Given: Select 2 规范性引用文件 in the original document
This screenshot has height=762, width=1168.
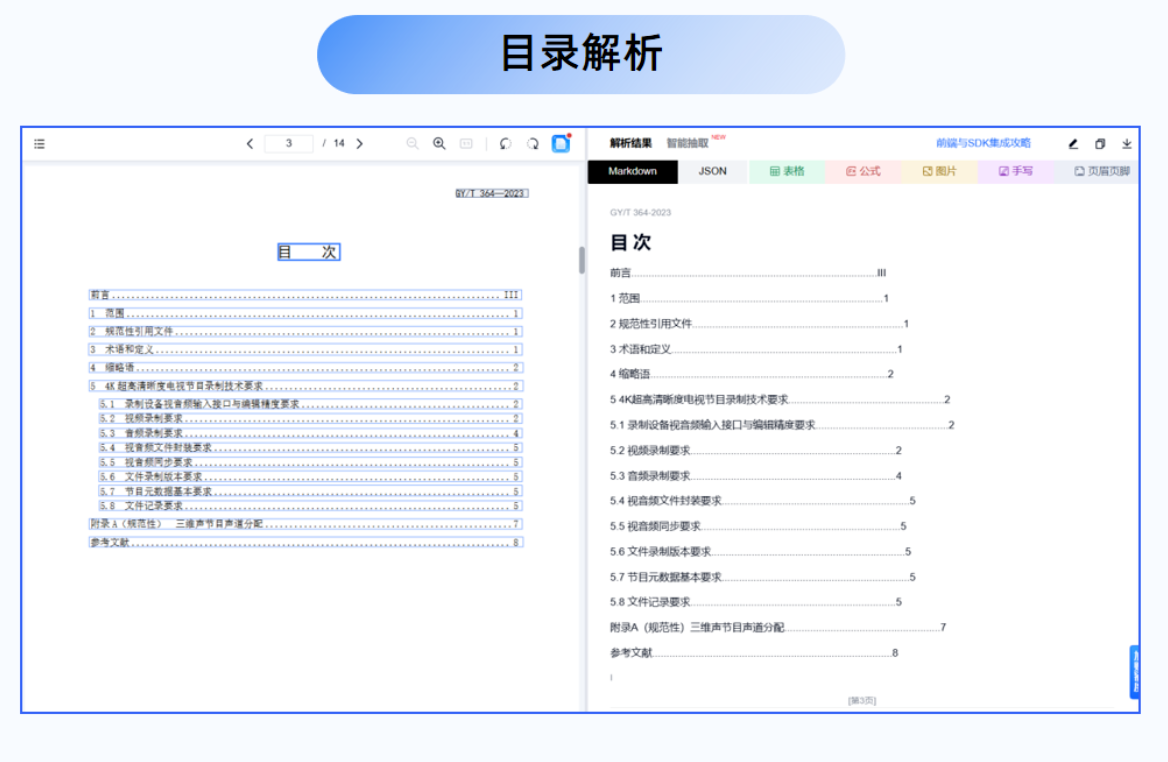Looking at the screenshot, I should [x=305, y=331].
